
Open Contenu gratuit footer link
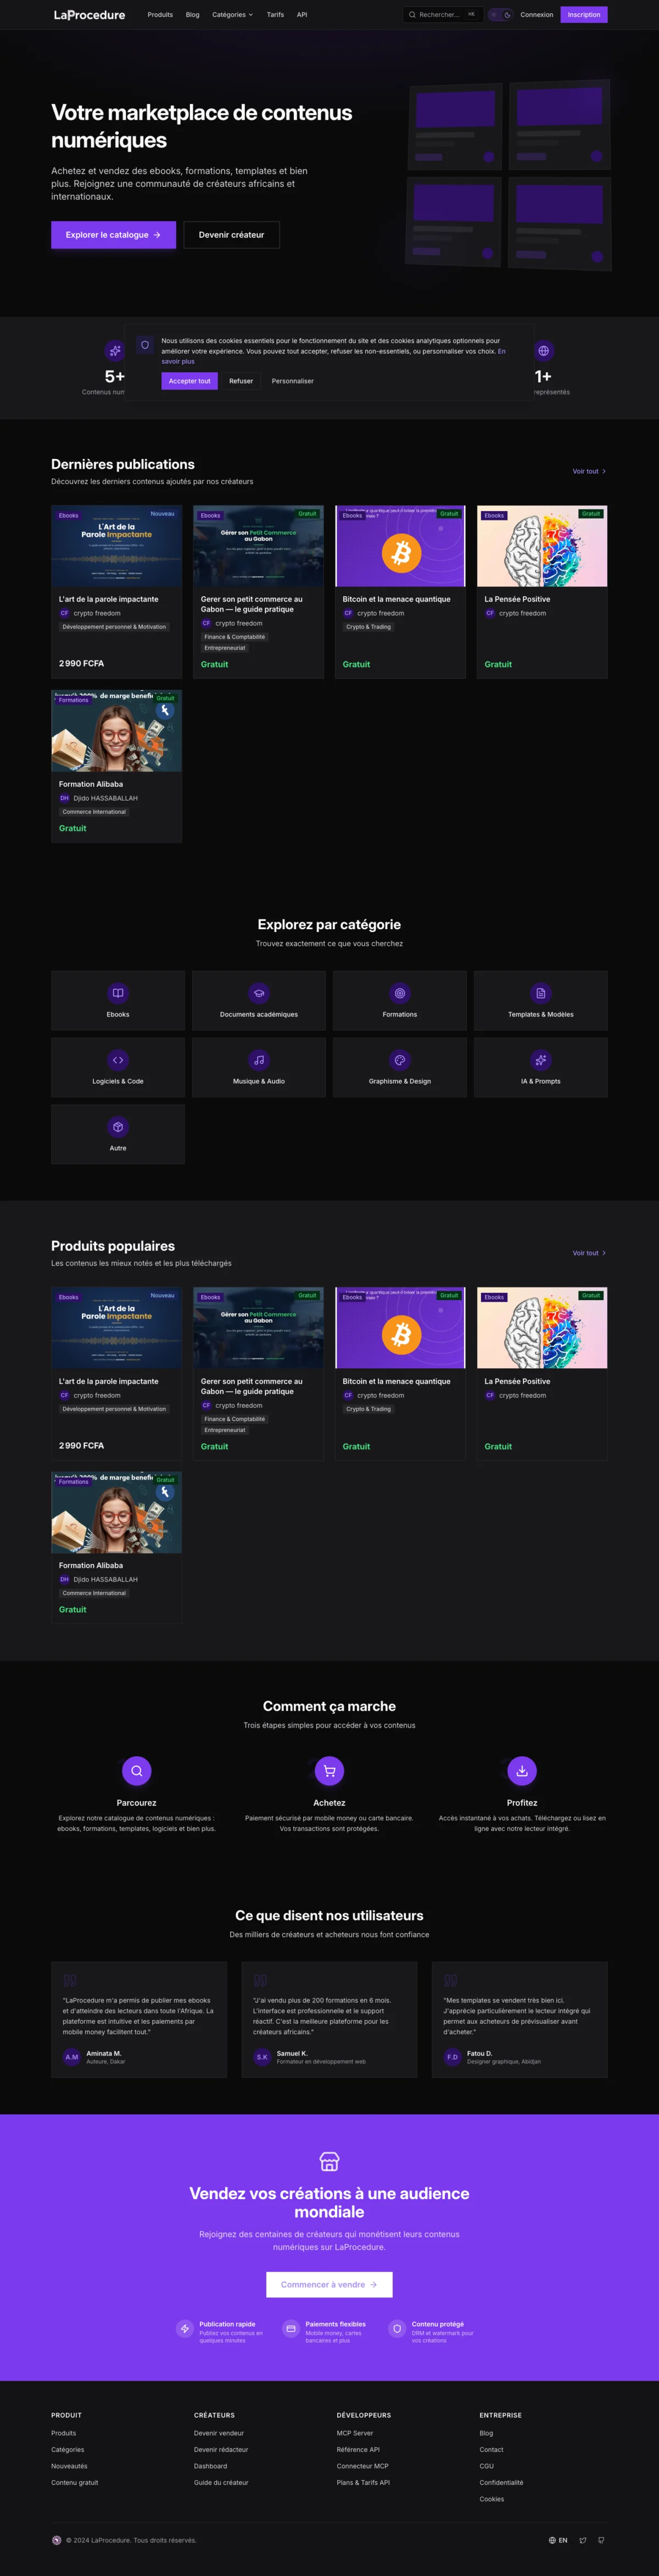[x=75, y=2482]
